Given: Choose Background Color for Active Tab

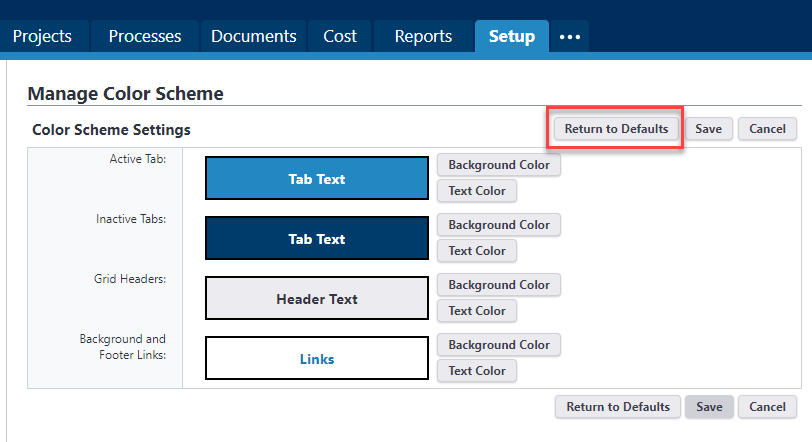Looking at the screenshot, I should [499, 165].
